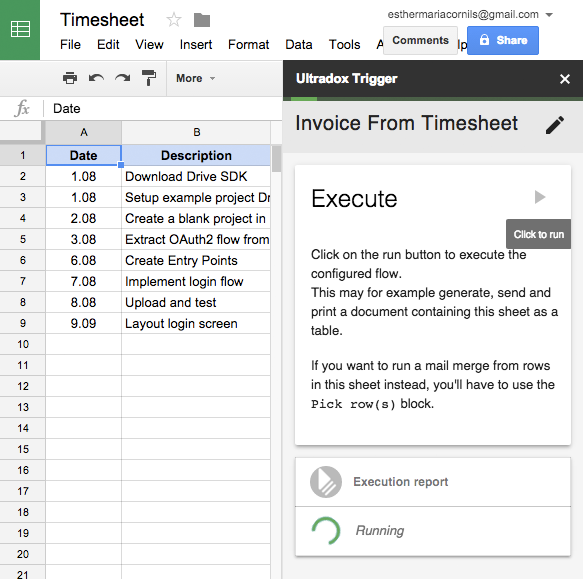Select the date cell 9.09
583x579 pixels.
tap(84, 324)
